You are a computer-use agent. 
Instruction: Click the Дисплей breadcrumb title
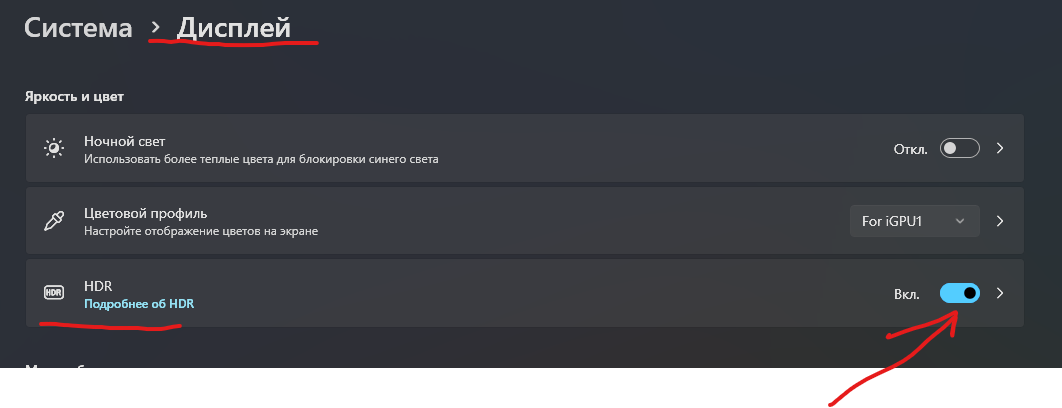coord(234,28)
